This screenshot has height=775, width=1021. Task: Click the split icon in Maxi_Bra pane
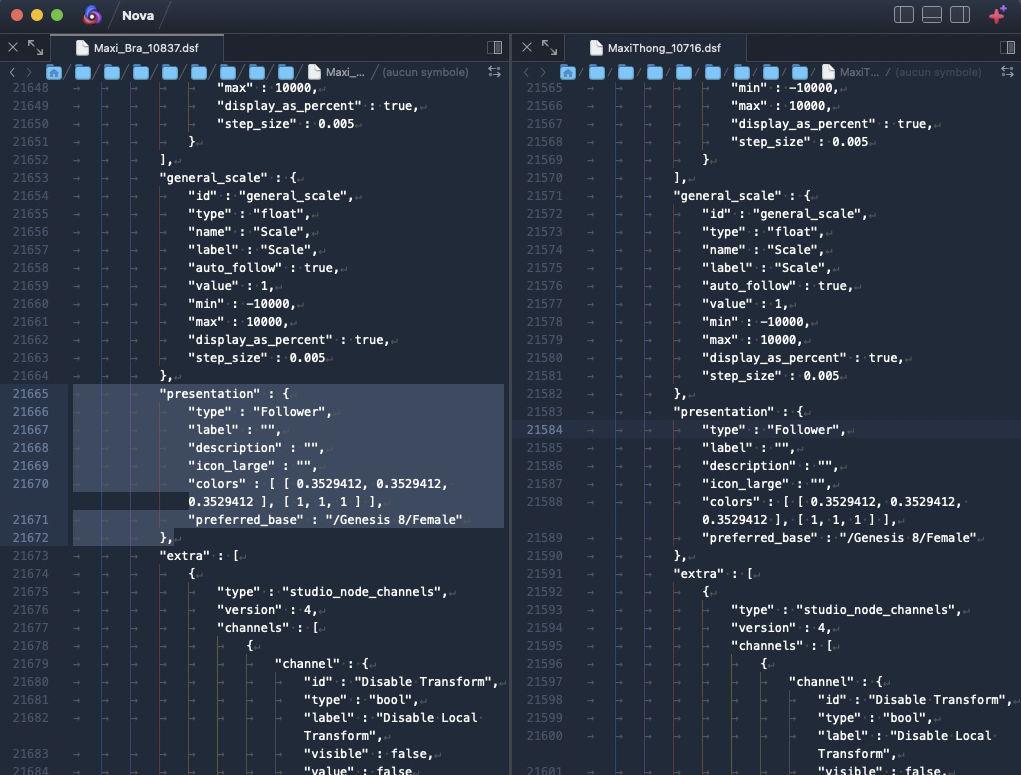point(494,48)
